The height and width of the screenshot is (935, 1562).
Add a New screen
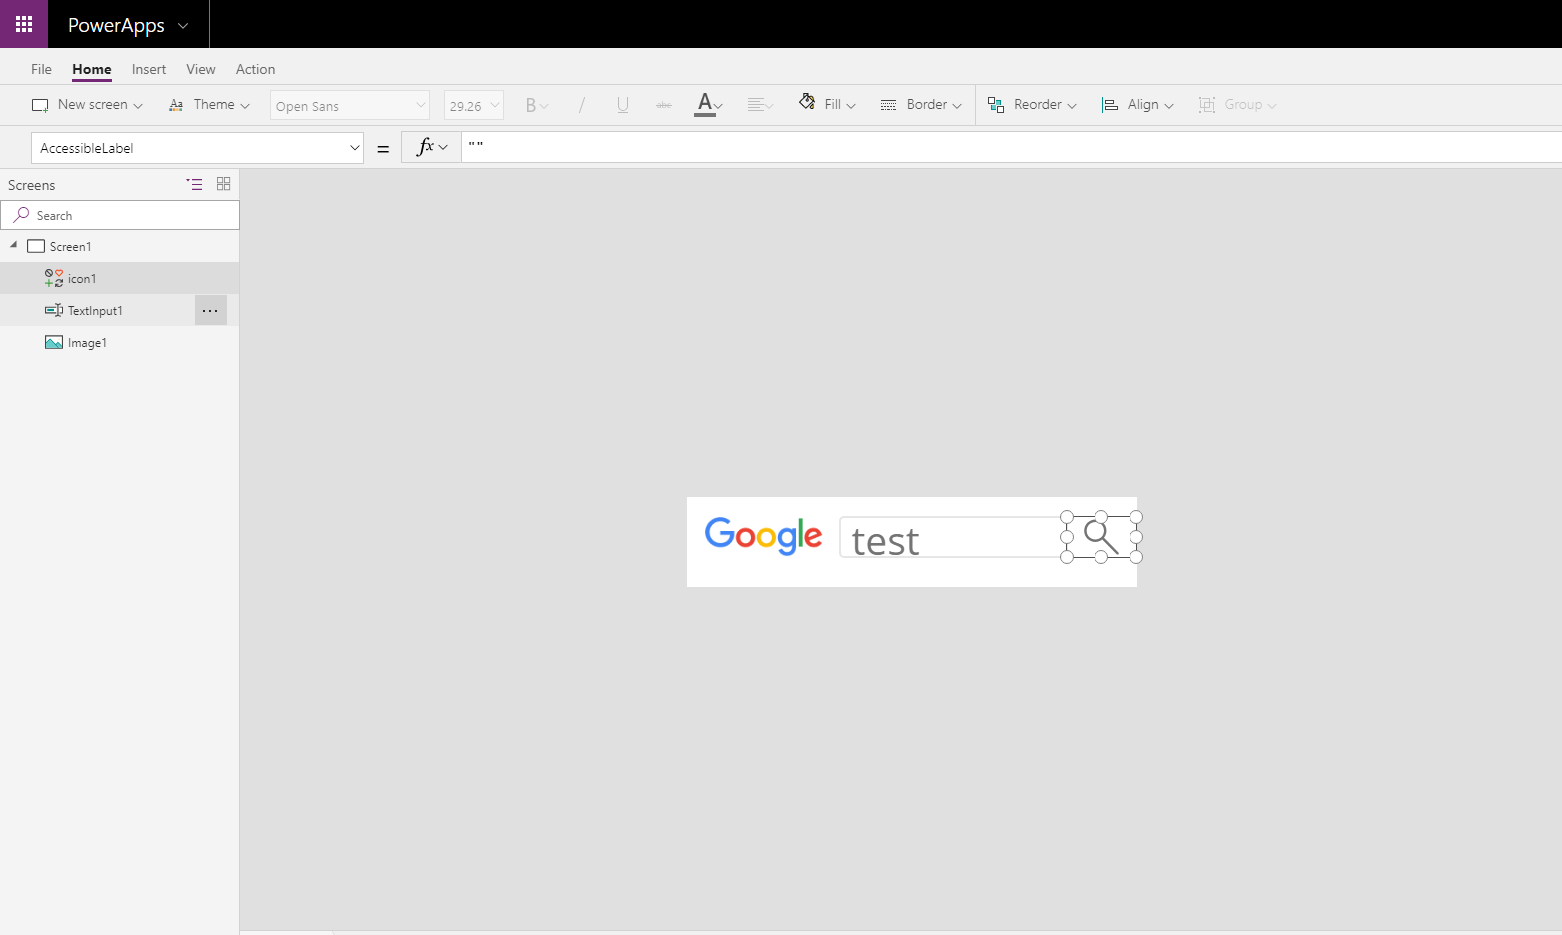point(87,104)
